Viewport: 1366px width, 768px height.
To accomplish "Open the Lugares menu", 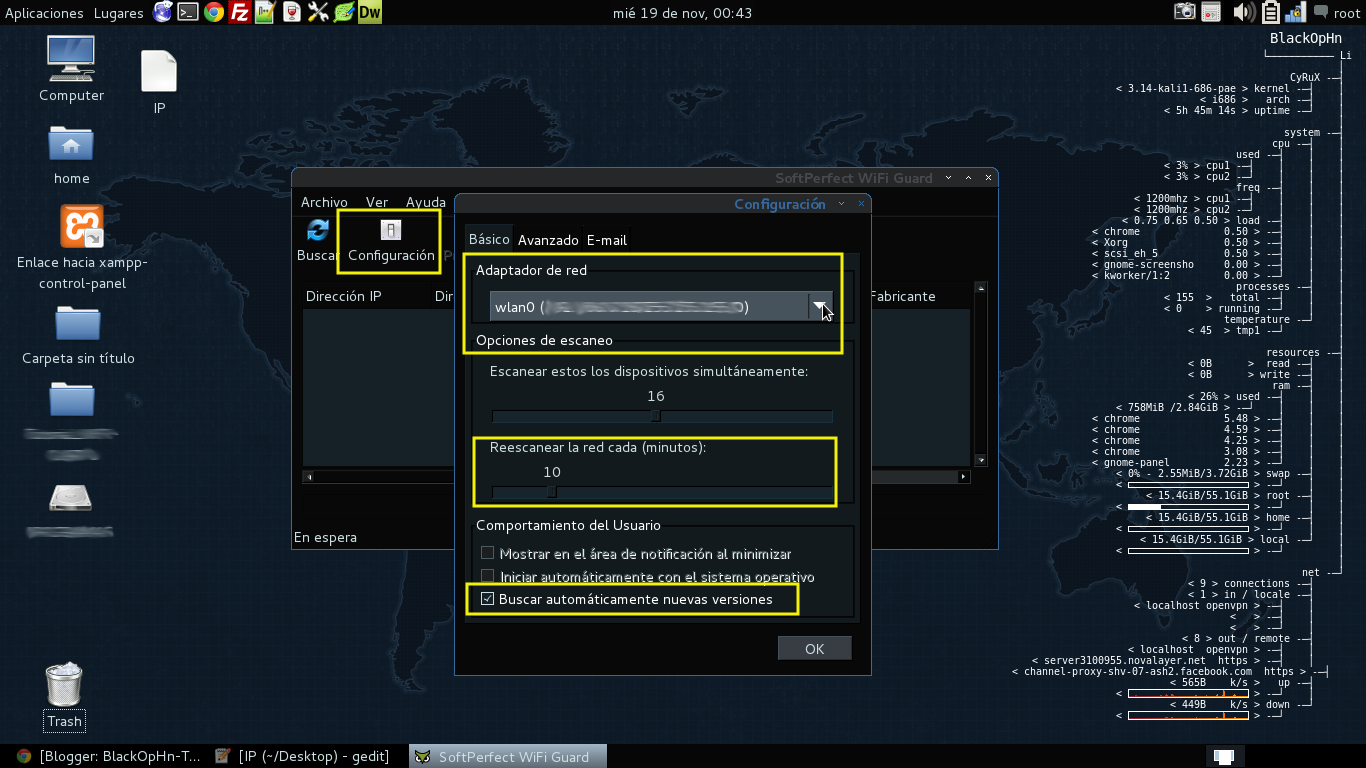I will coord(118,13).
